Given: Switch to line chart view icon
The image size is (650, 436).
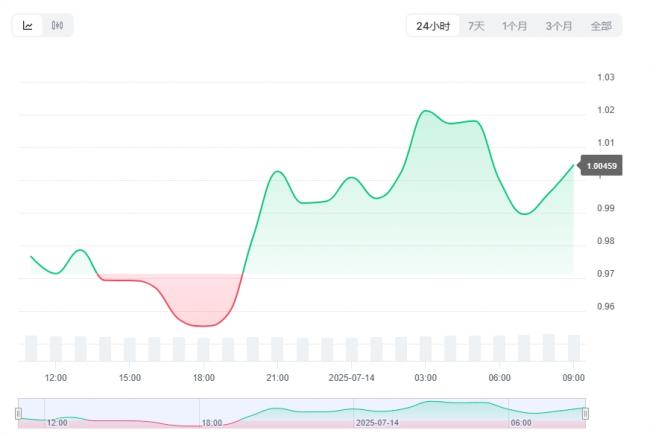Looking at the screenshot, I should (x=27, y=26).
